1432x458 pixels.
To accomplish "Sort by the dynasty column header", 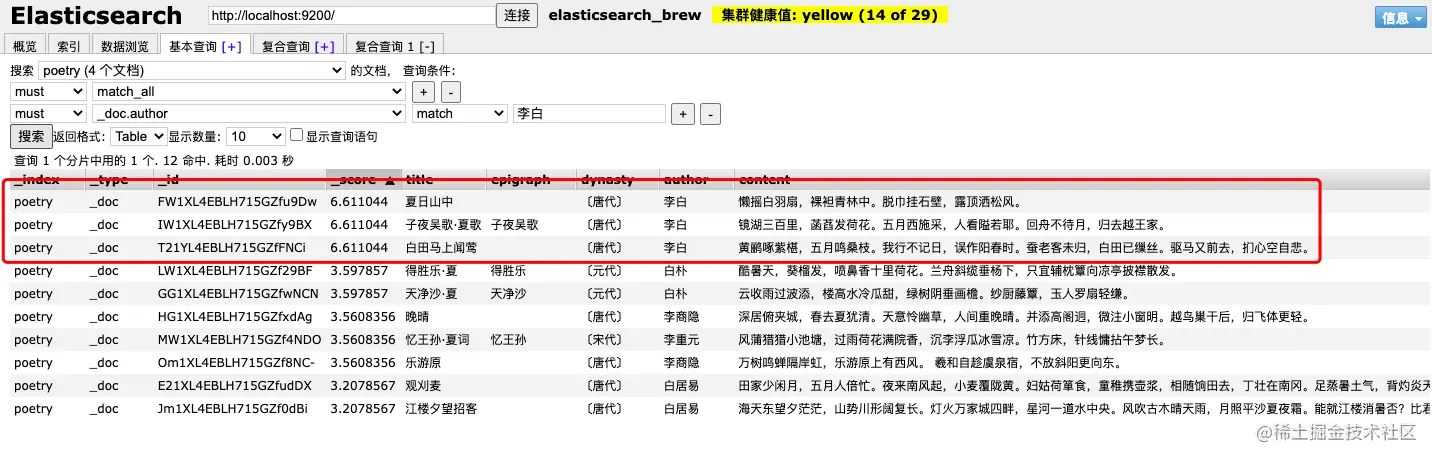I will coord(618,180).
